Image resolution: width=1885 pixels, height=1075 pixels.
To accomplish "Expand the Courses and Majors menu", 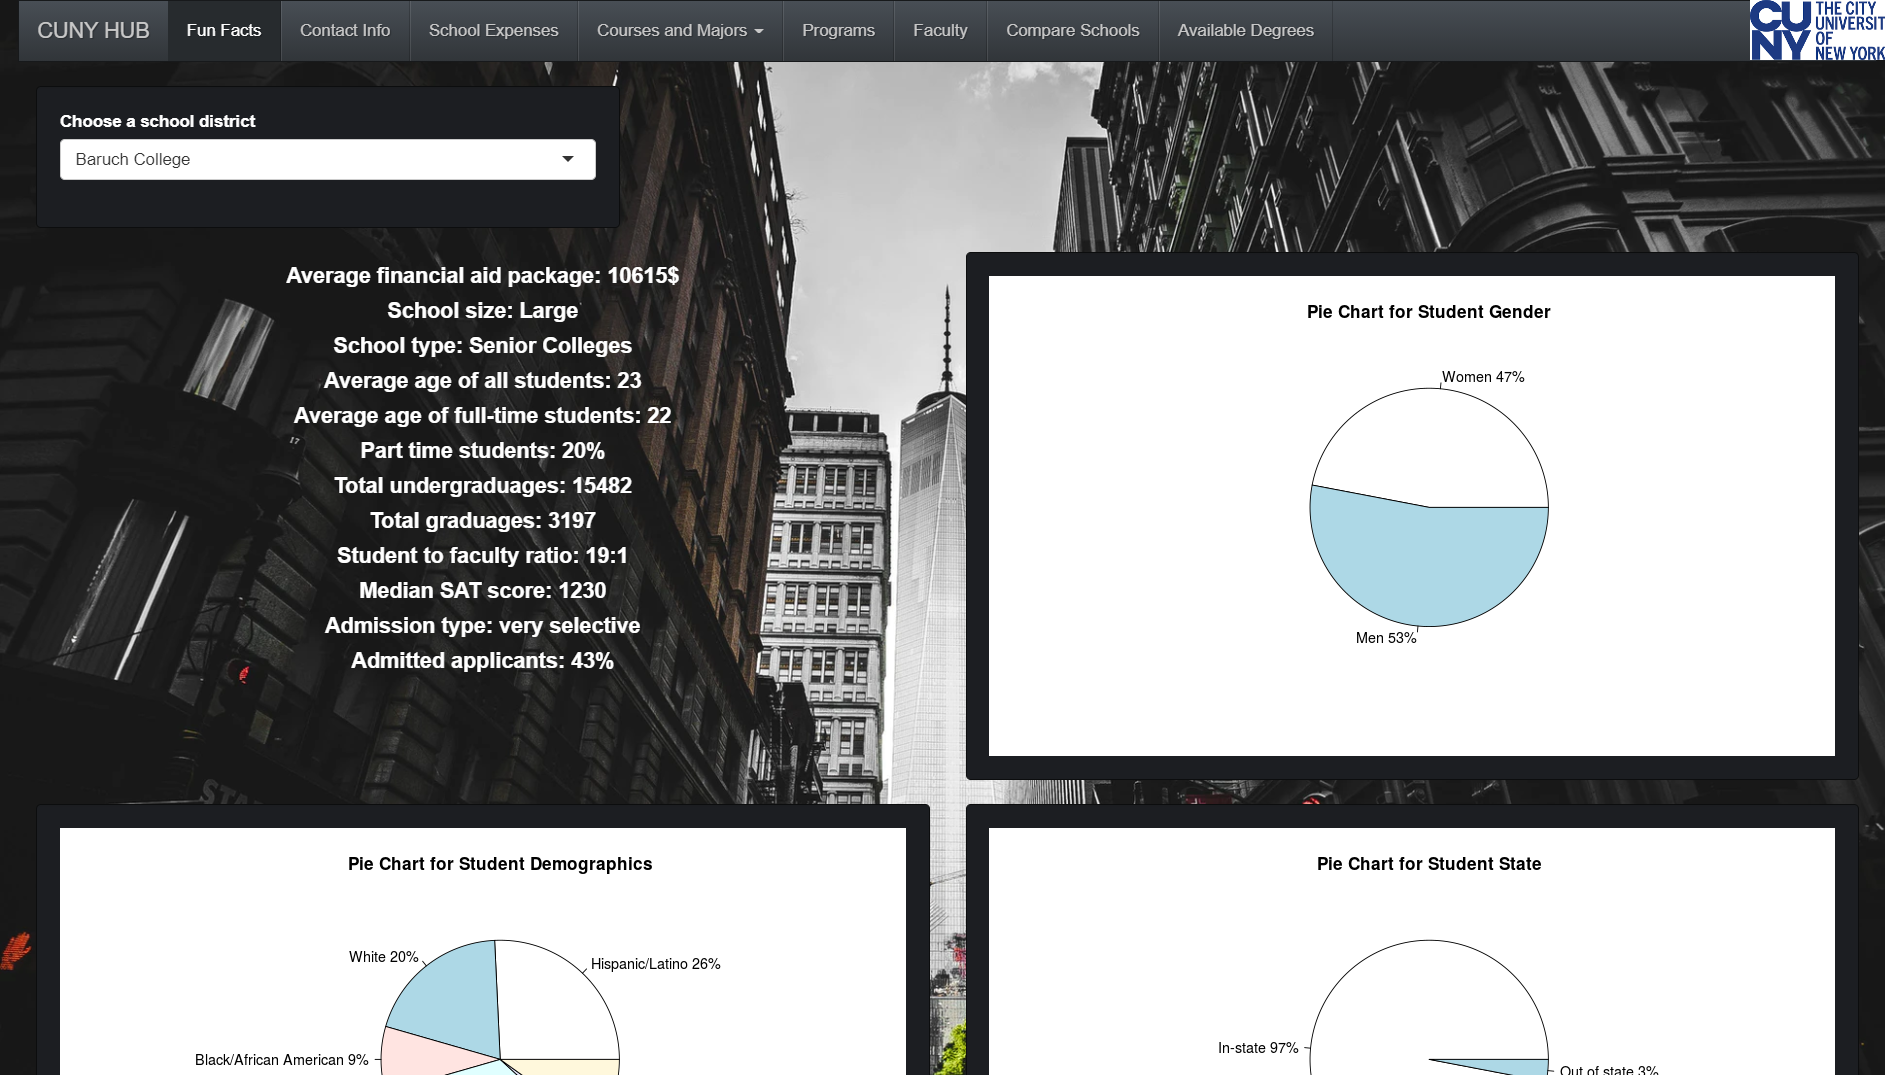I will pyautogui.click(x=679, y=30).
